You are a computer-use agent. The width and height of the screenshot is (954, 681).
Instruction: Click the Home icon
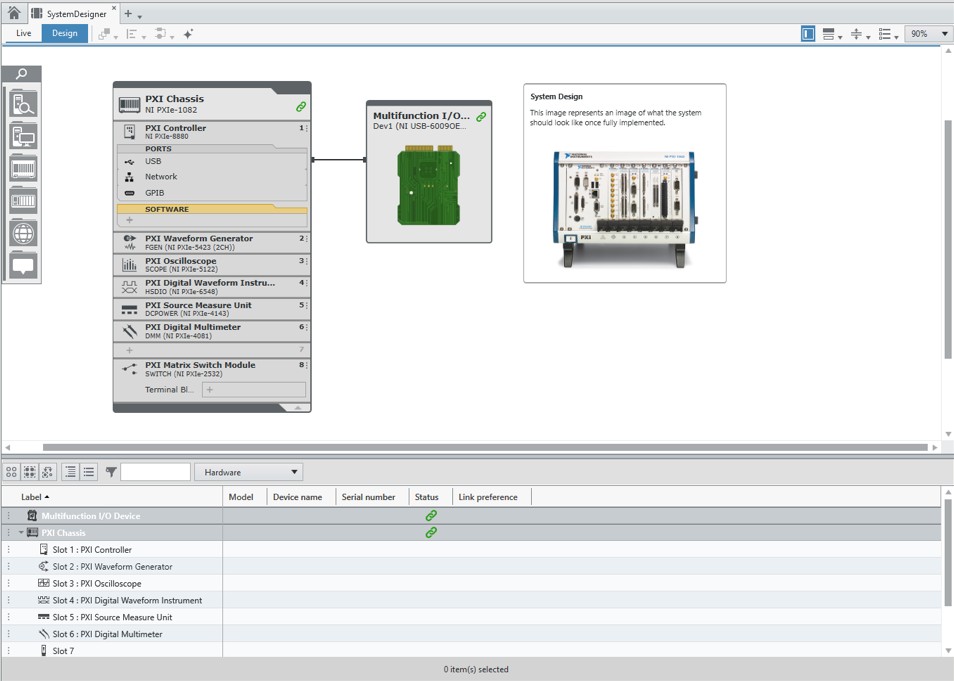point(14,13)
